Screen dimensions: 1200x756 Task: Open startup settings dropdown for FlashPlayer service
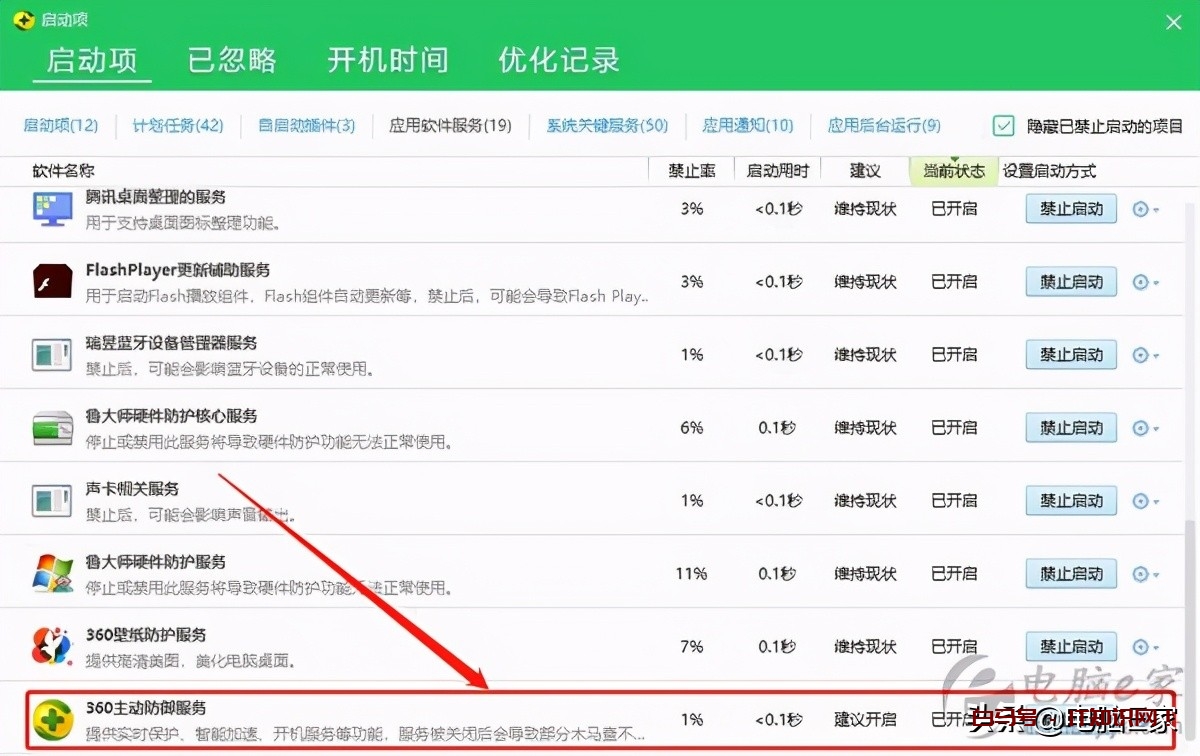(x=1142, y=281)
